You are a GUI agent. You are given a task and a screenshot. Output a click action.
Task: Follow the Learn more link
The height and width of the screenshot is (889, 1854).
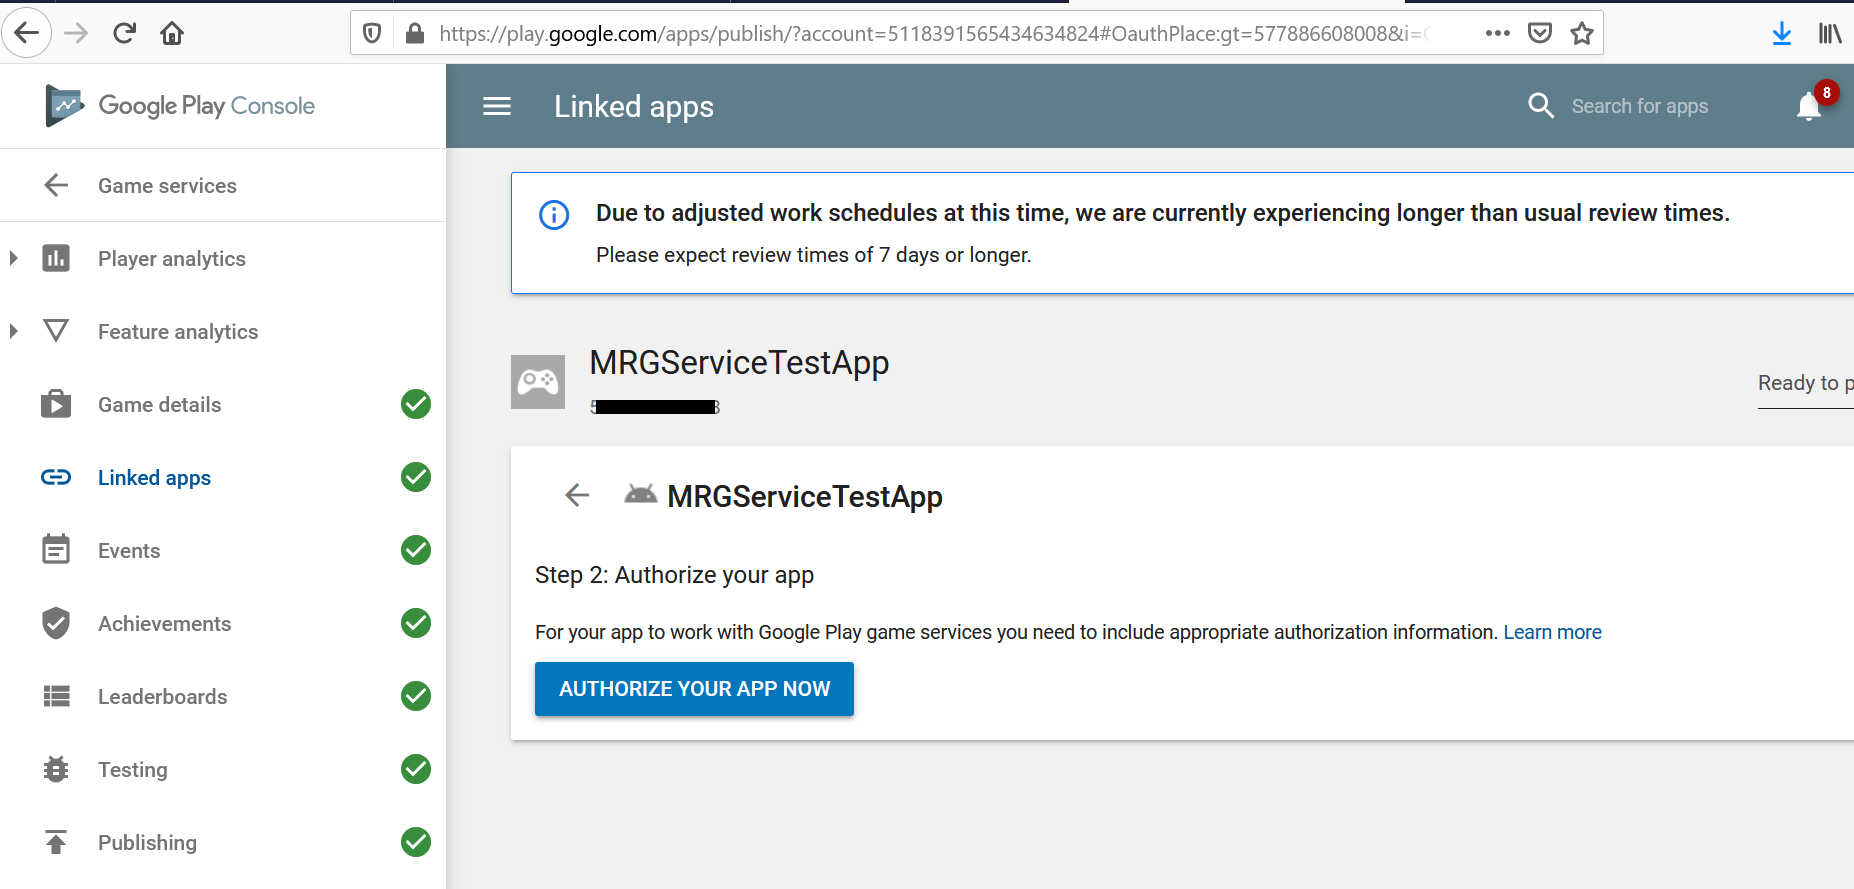[x=1552, y=632]
